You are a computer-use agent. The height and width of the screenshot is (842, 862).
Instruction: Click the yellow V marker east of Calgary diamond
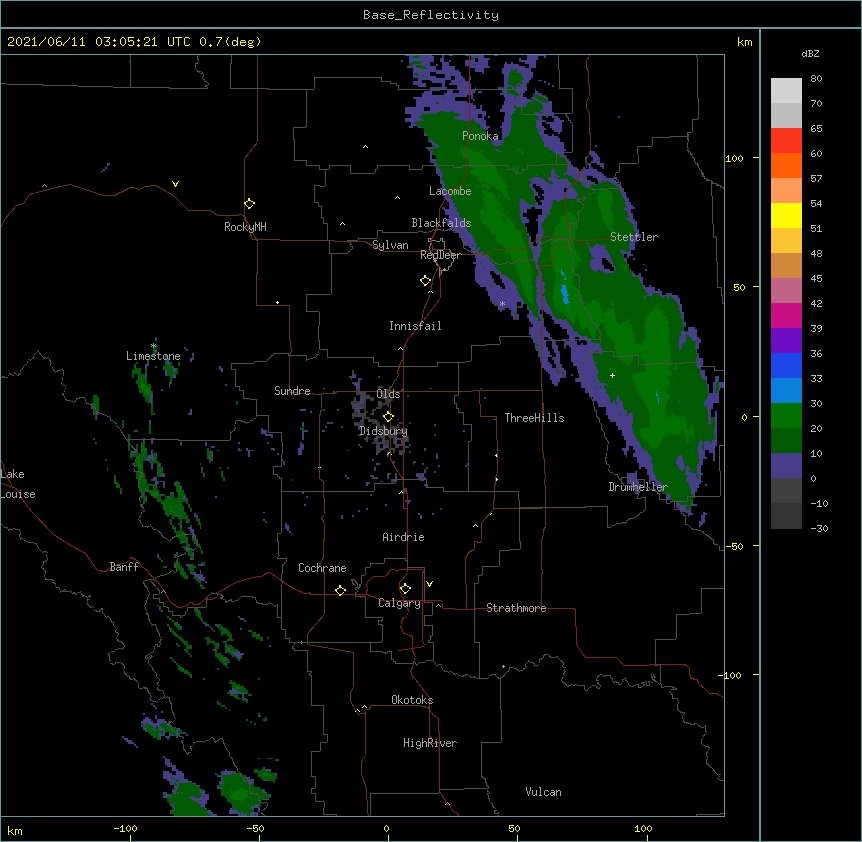click(x=429, y=584)
